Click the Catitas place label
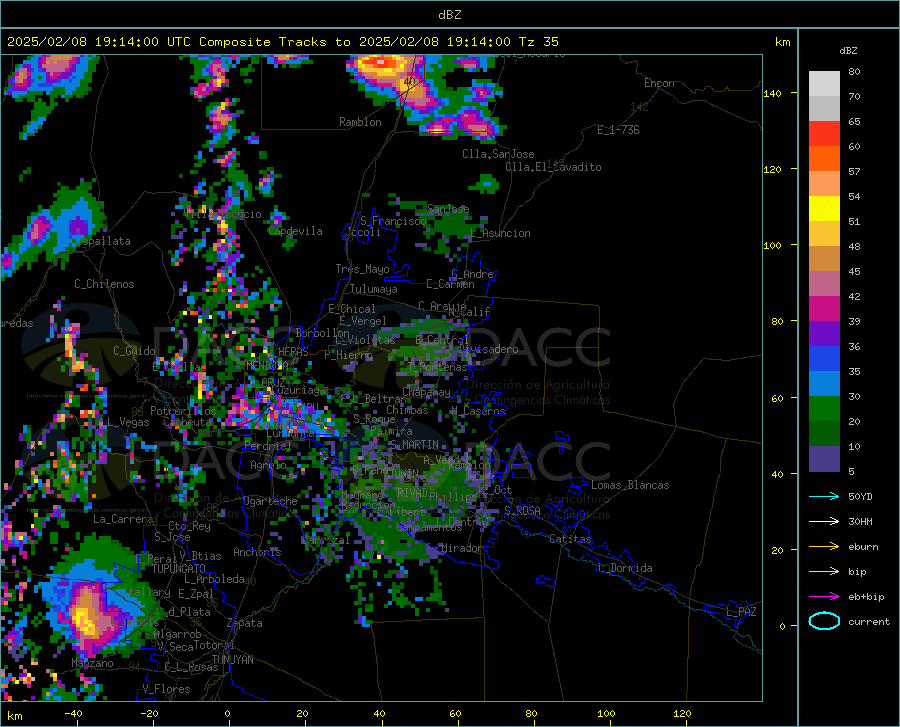The width and height of the screenshot is (900, 727). click(x=570, y=539)
